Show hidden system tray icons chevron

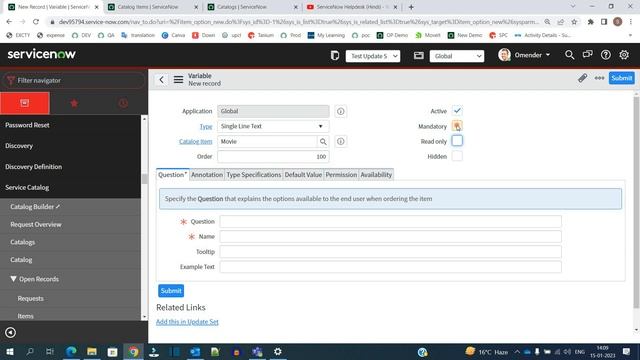(517, 351)
